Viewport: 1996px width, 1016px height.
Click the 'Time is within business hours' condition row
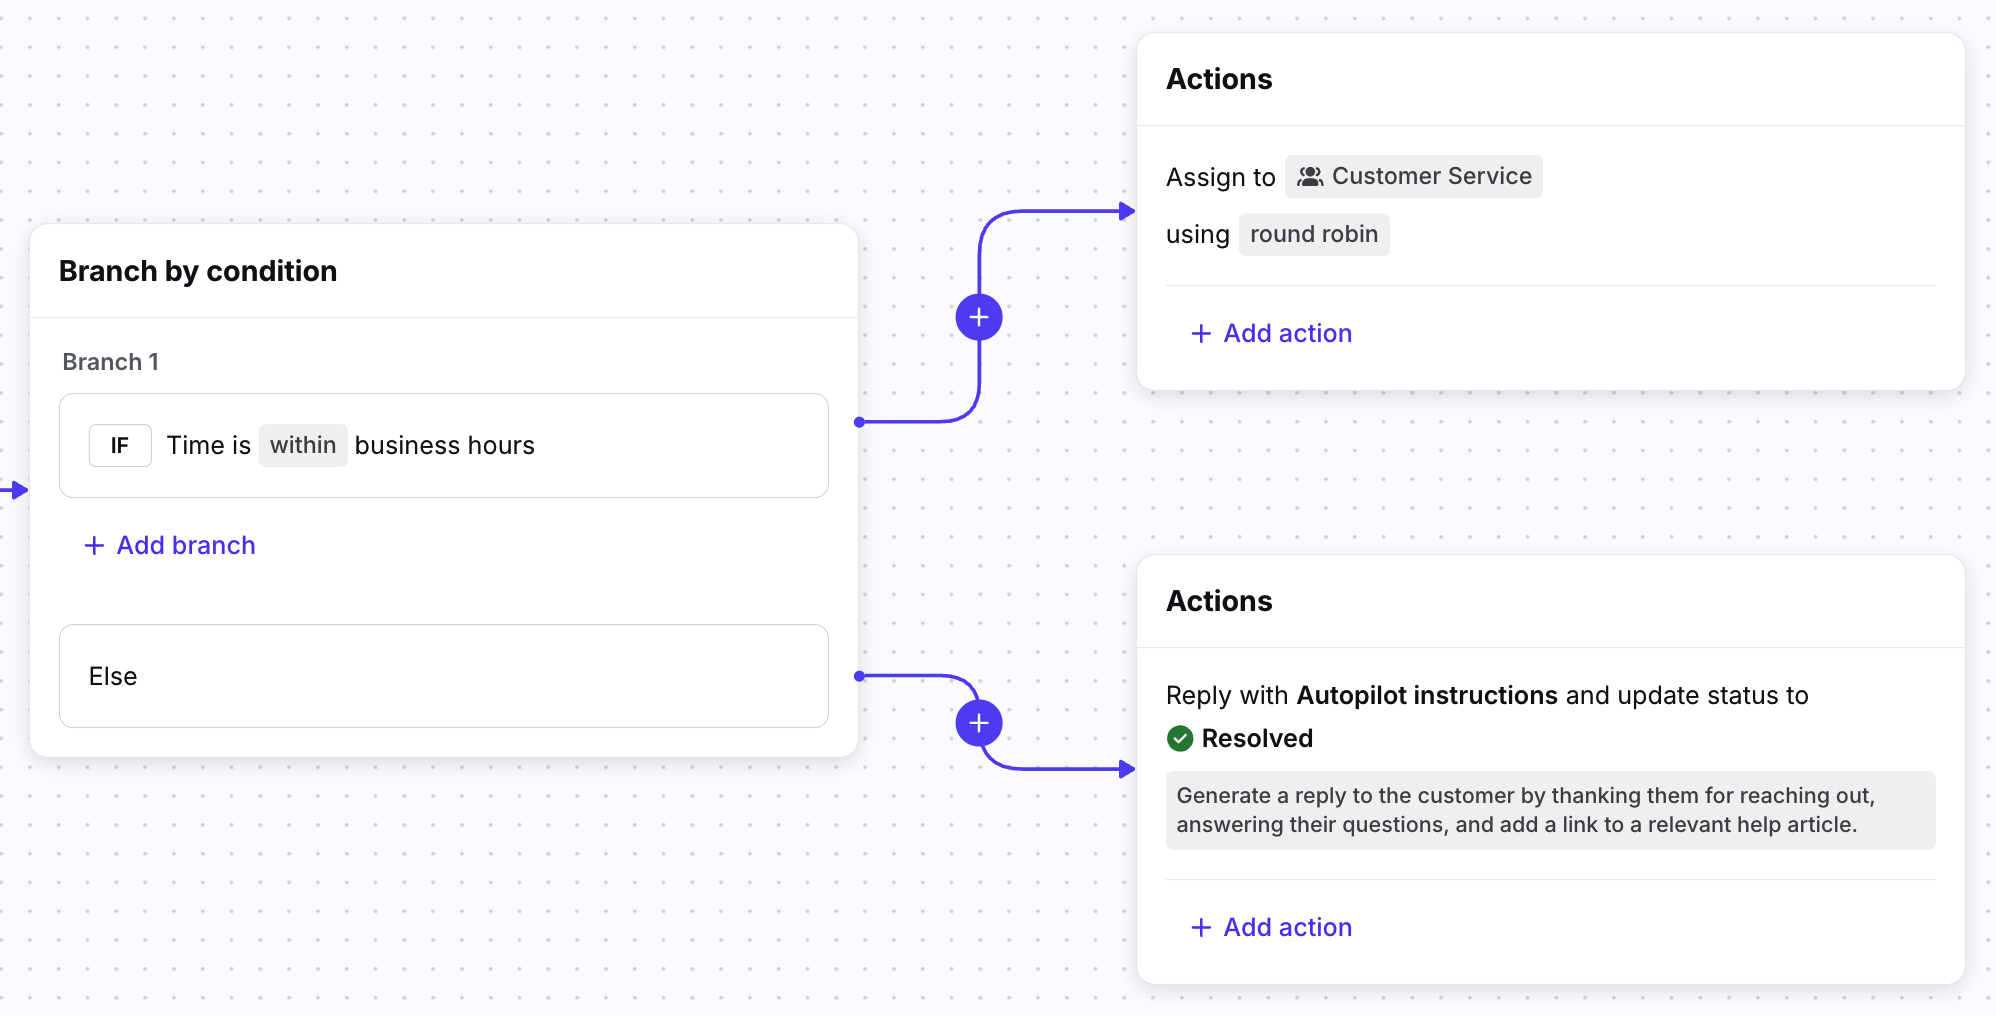click(600, 446)
